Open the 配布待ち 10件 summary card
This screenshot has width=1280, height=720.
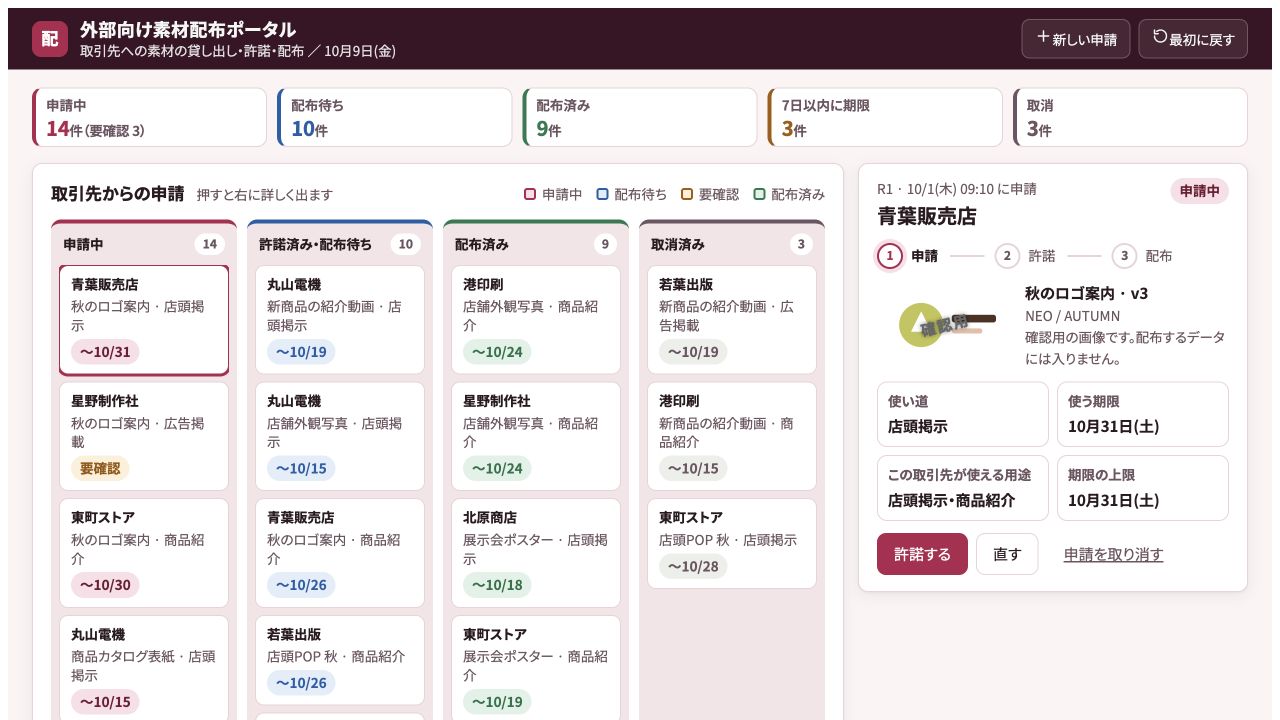click(x=395, y=117)
